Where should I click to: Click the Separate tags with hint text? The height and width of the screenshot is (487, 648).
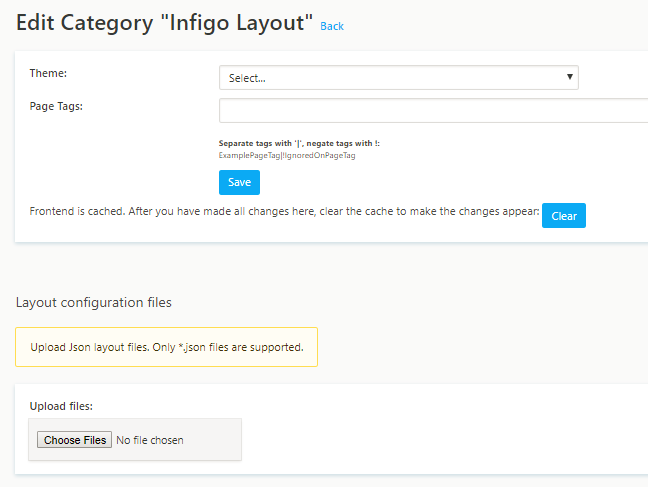tap(299, 143)
